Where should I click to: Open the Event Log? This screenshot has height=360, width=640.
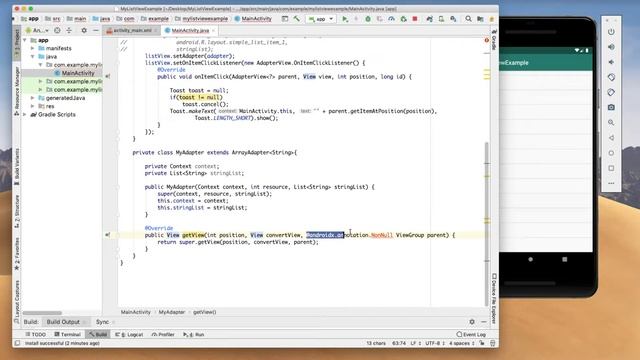coord(471,334)
